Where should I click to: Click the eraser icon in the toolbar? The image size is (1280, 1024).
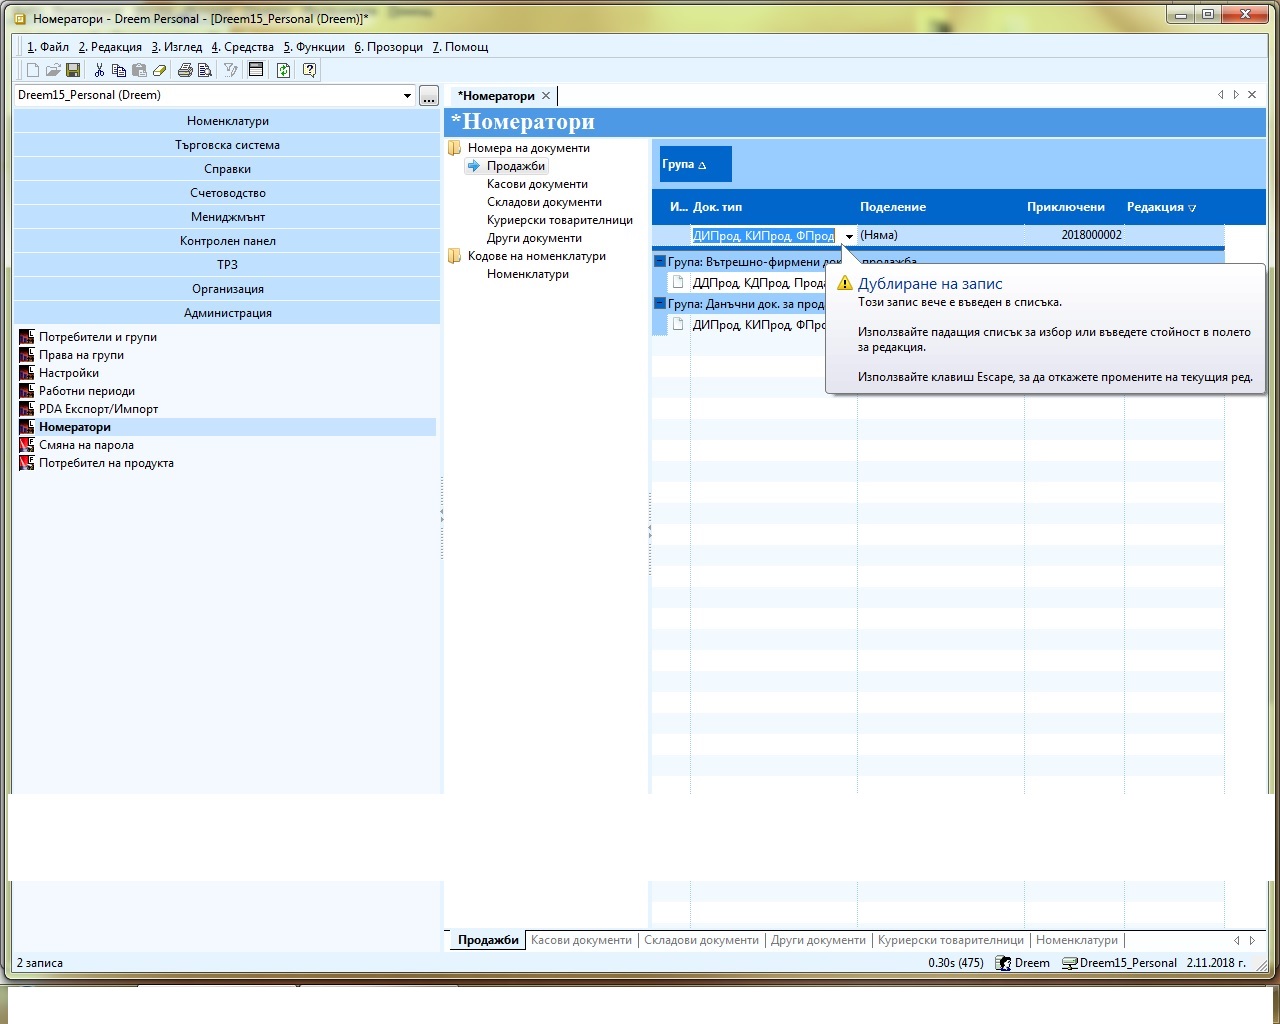point(159,70)
